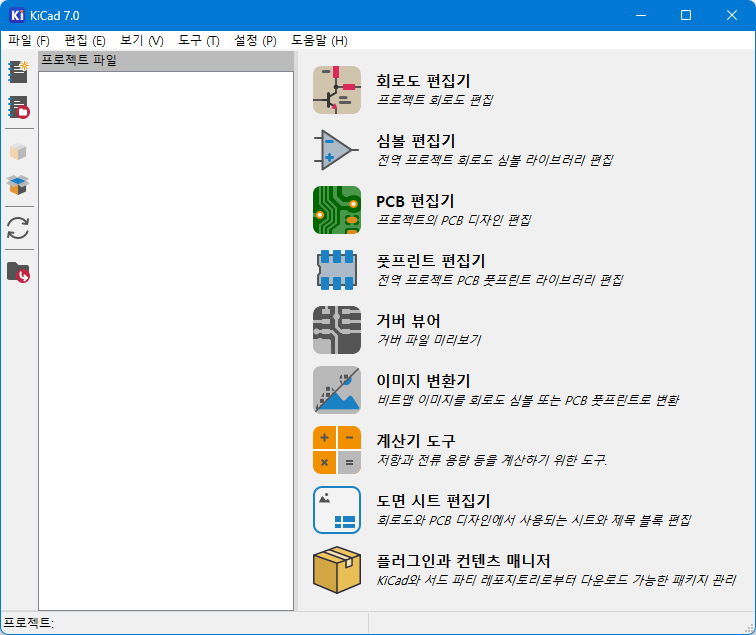Click the 도면 시트 편집기 label

pos(433,500)
